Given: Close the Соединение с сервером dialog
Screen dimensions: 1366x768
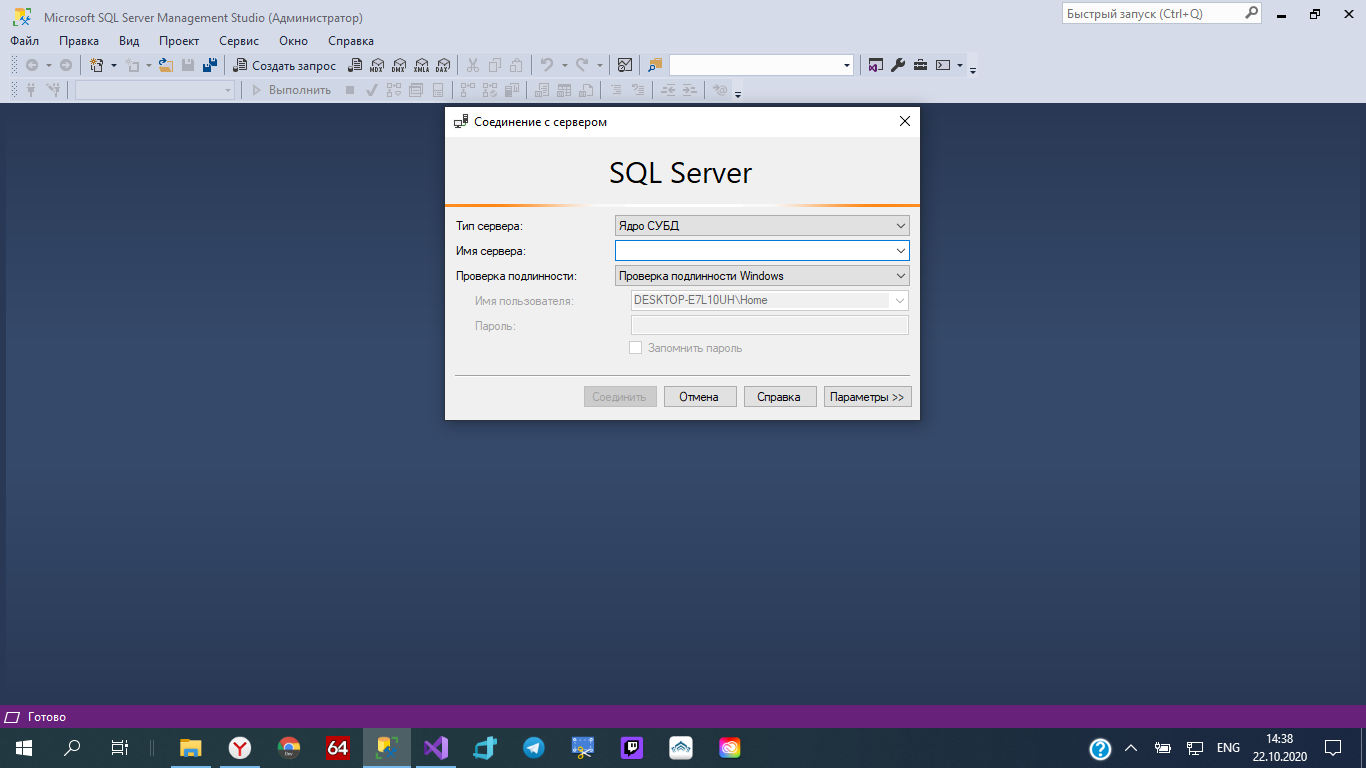Looking at the screenshot, I should 905,121.
